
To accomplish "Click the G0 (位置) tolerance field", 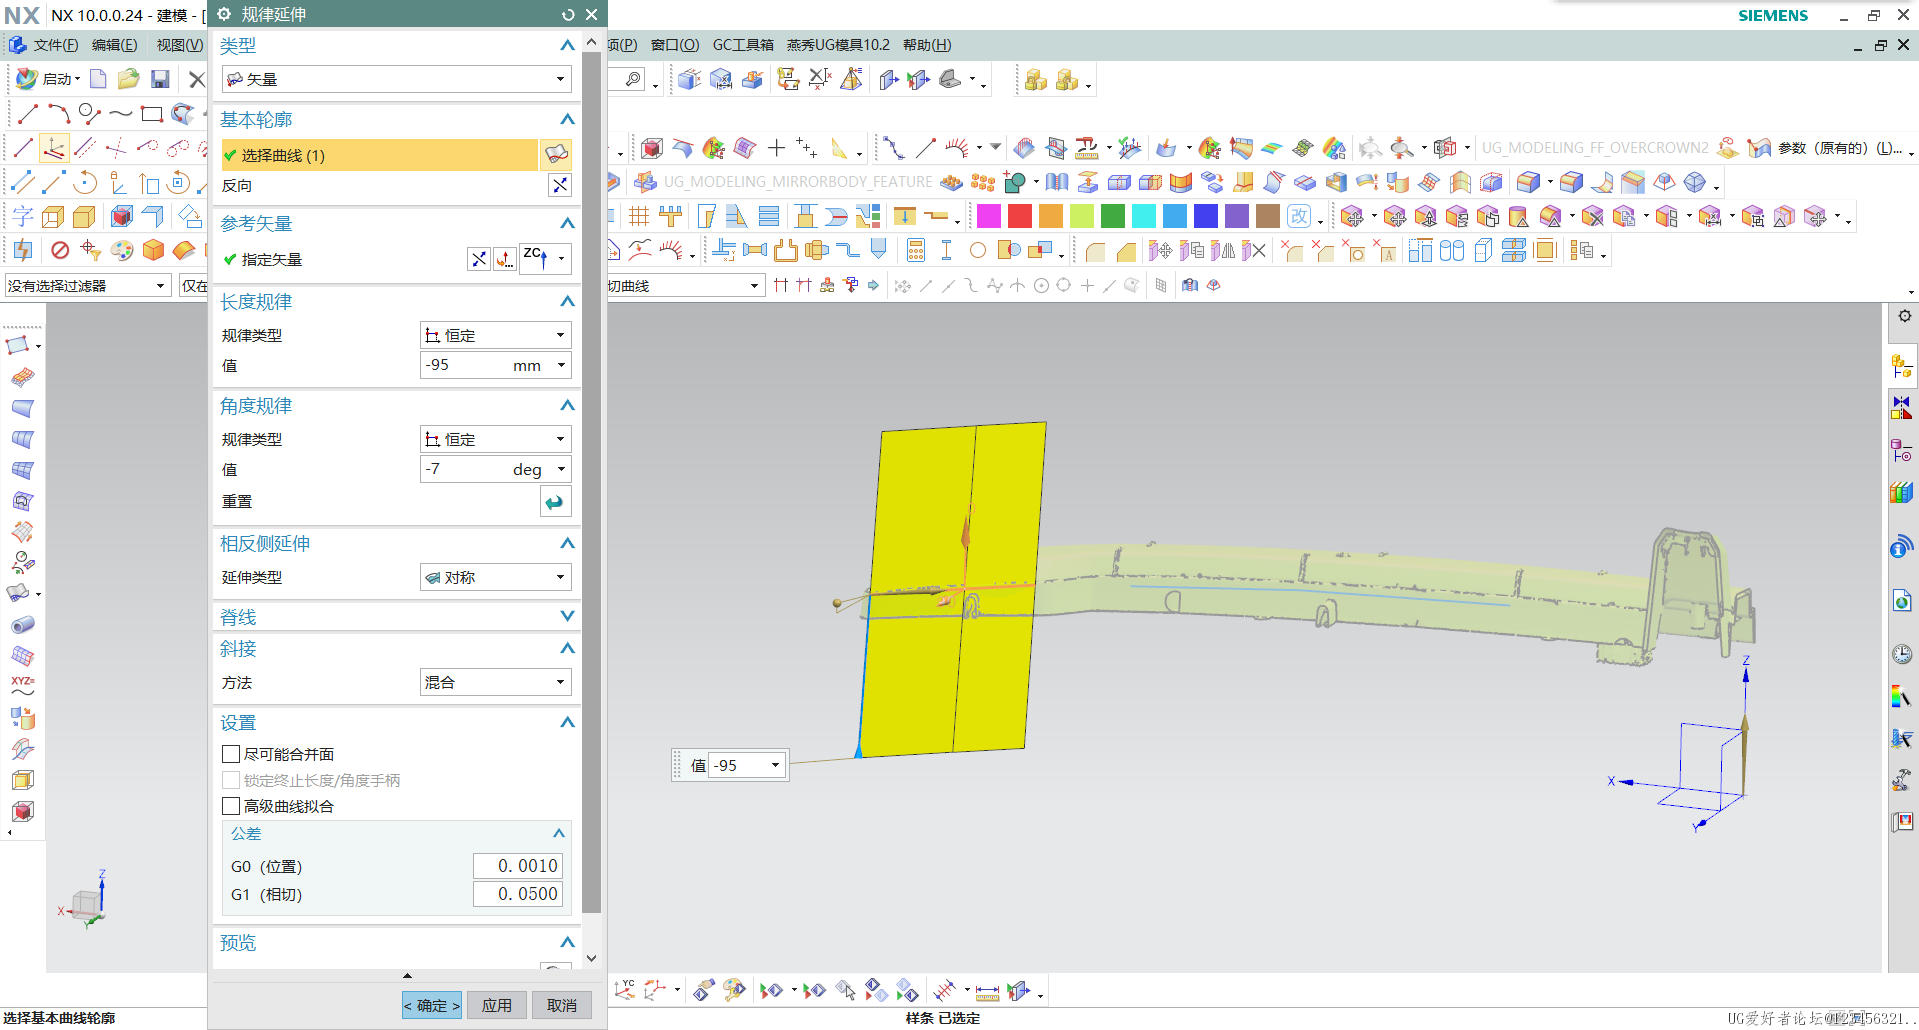I will [x=518, y=866].
